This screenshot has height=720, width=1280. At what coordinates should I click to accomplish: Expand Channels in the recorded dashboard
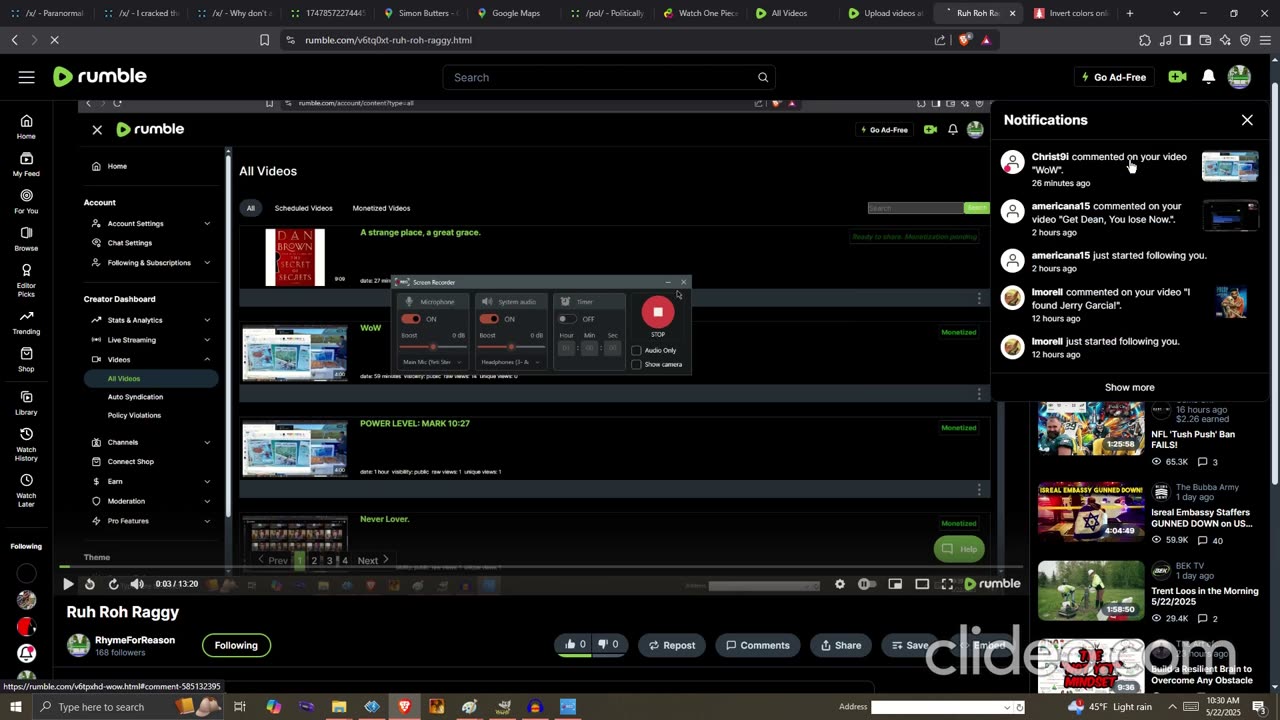point(207,442)
